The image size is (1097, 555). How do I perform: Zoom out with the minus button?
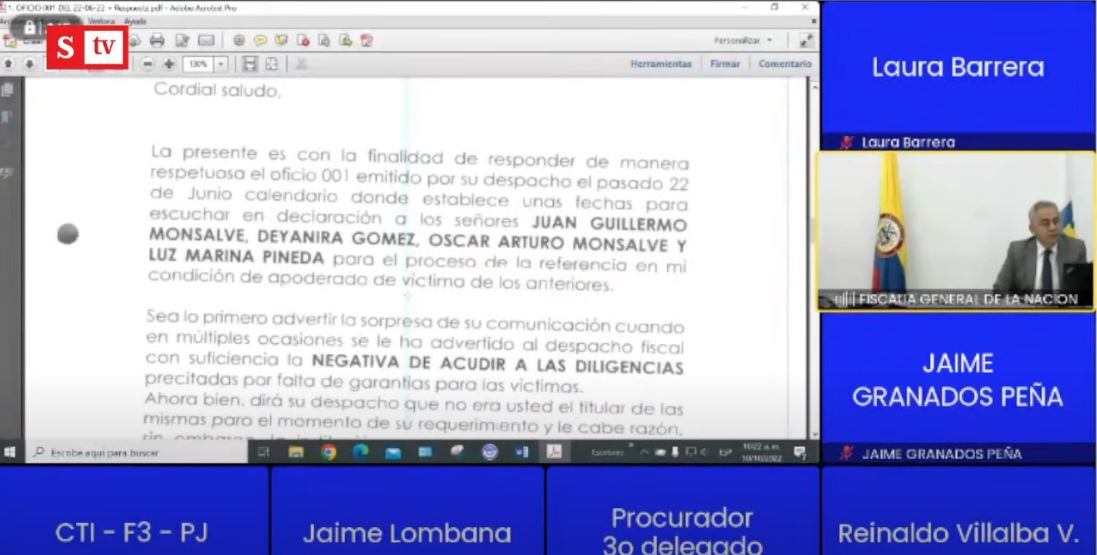click(148, 64)
